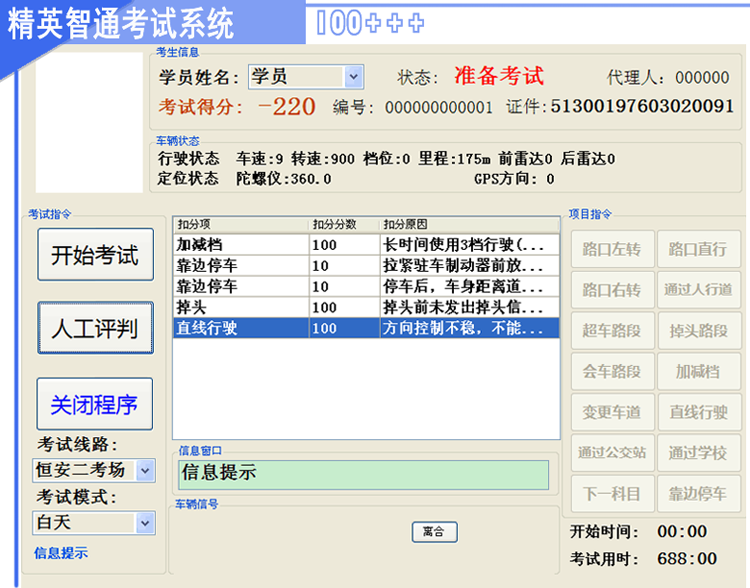
Task: Click the 变更车道 command button
Action: [612, 412]
